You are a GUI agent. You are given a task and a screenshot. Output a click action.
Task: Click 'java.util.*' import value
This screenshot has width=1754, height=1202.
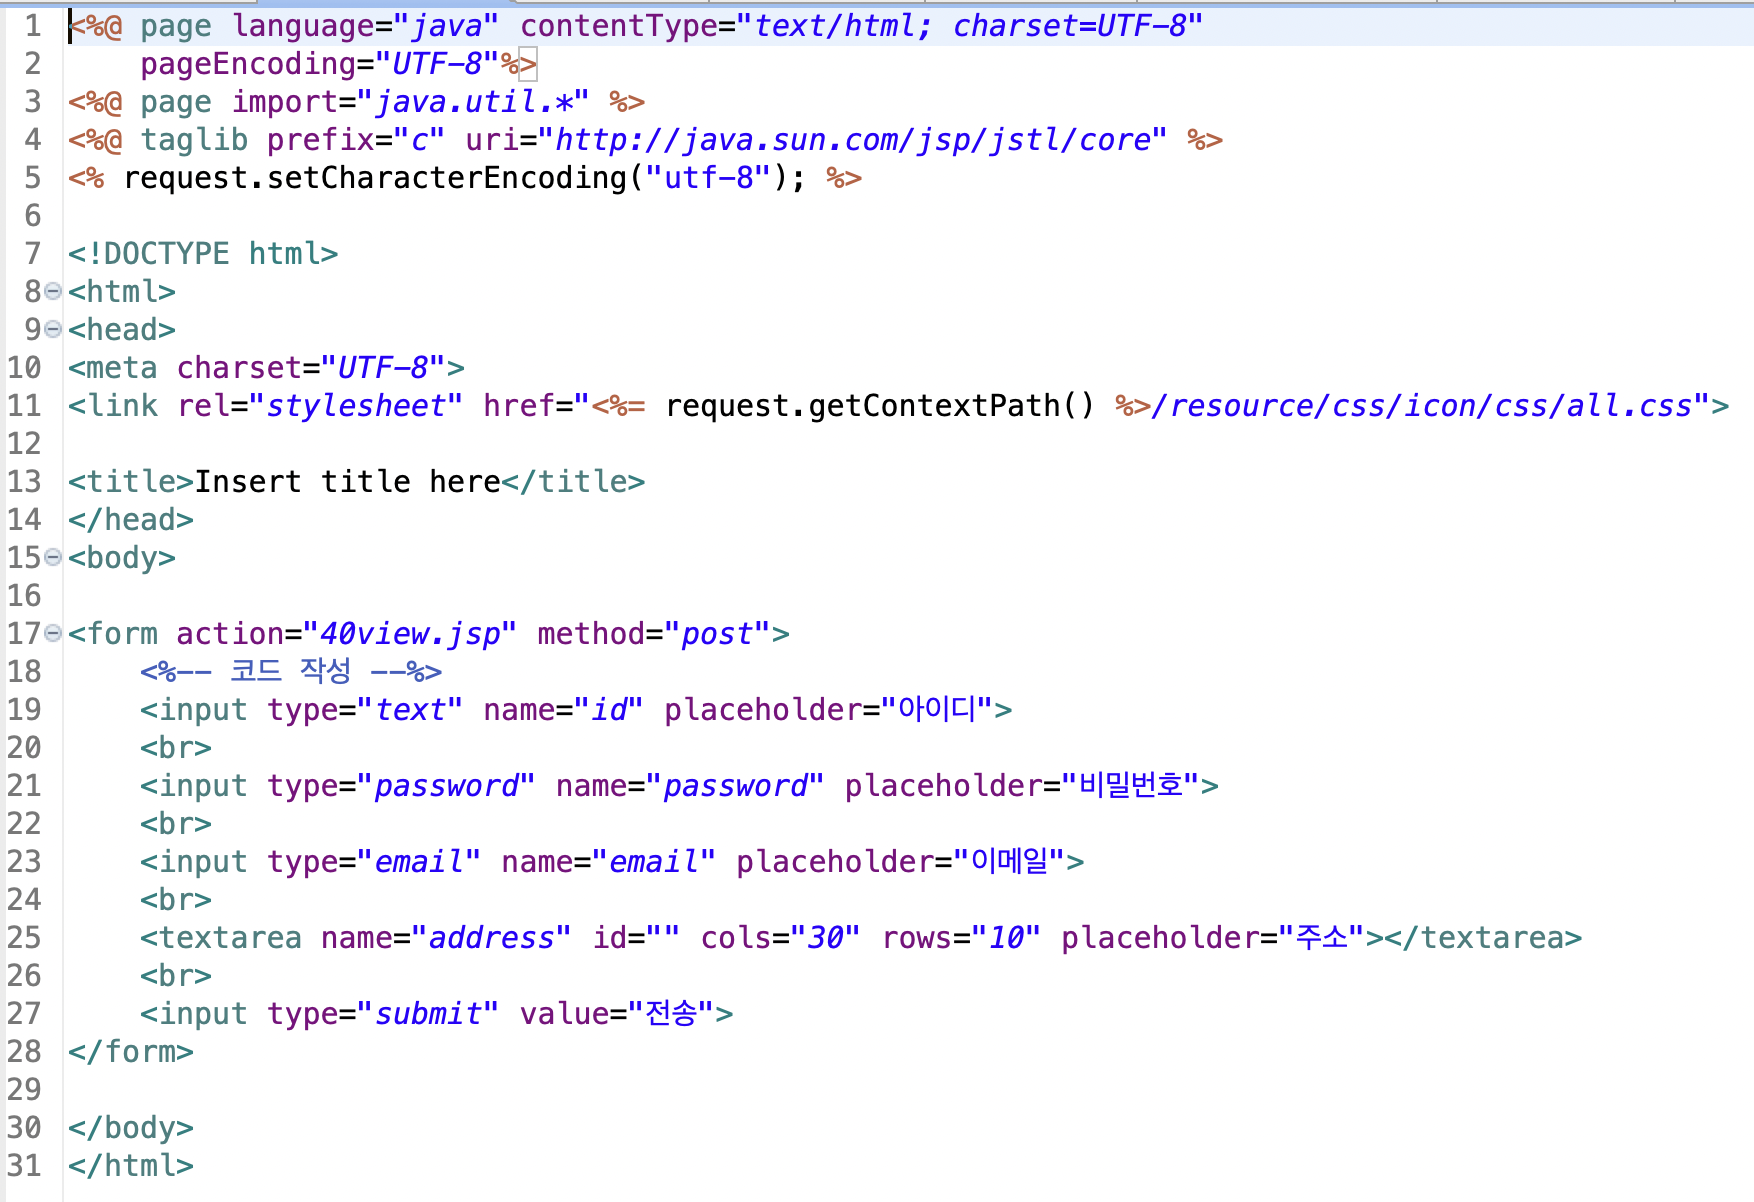coord(473,102)
